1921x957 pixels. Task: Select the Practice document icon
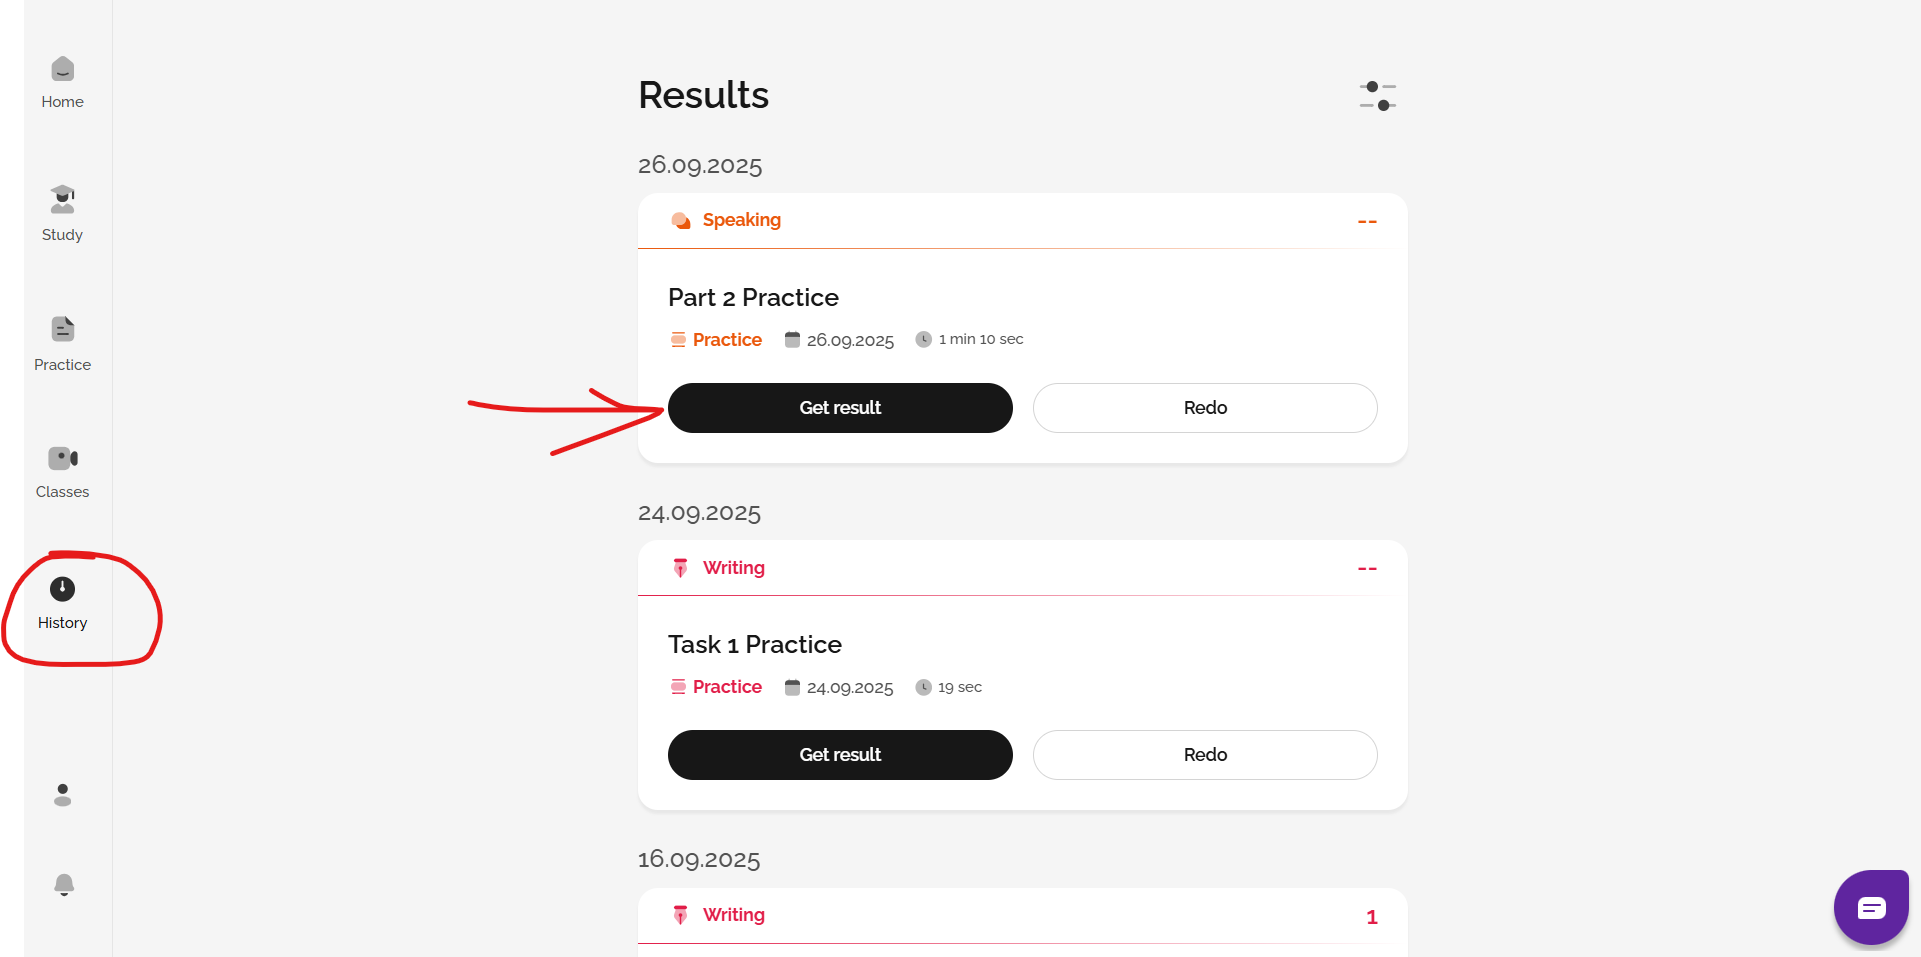62,329
